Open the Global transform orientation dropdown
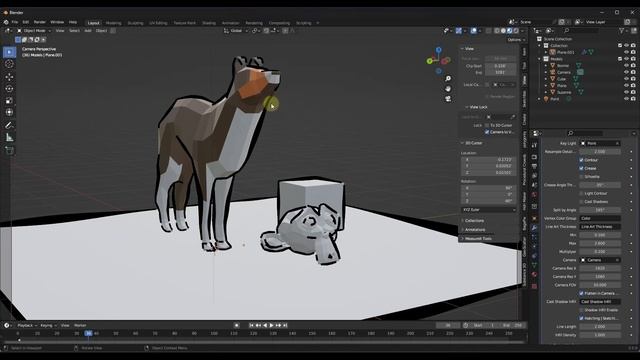 tap(236, 31)
